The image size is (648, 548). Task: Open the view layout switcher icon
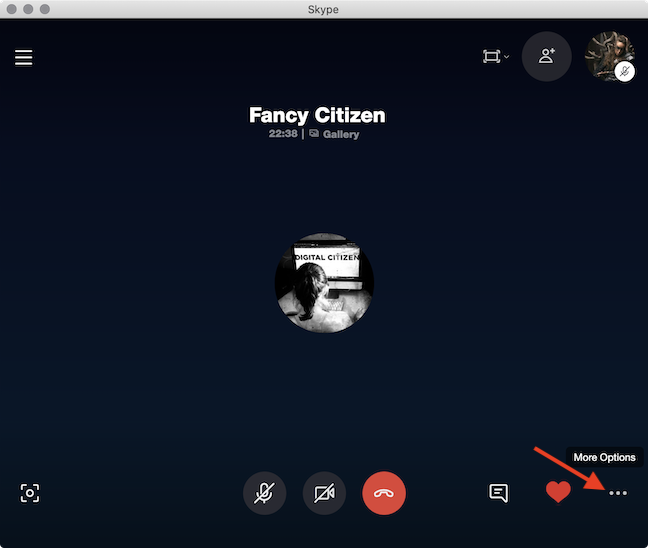pos(491,56)
